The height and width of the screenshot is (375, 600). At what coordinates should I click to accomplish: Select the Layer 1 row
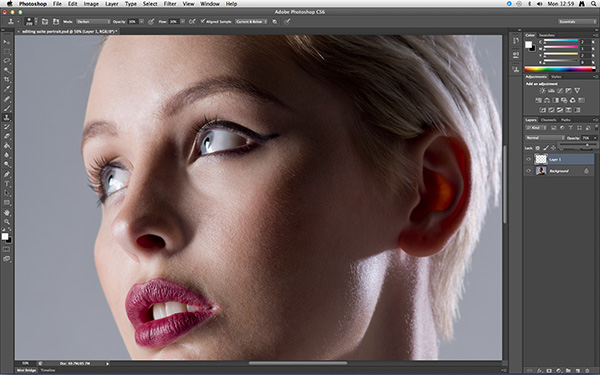559,159
